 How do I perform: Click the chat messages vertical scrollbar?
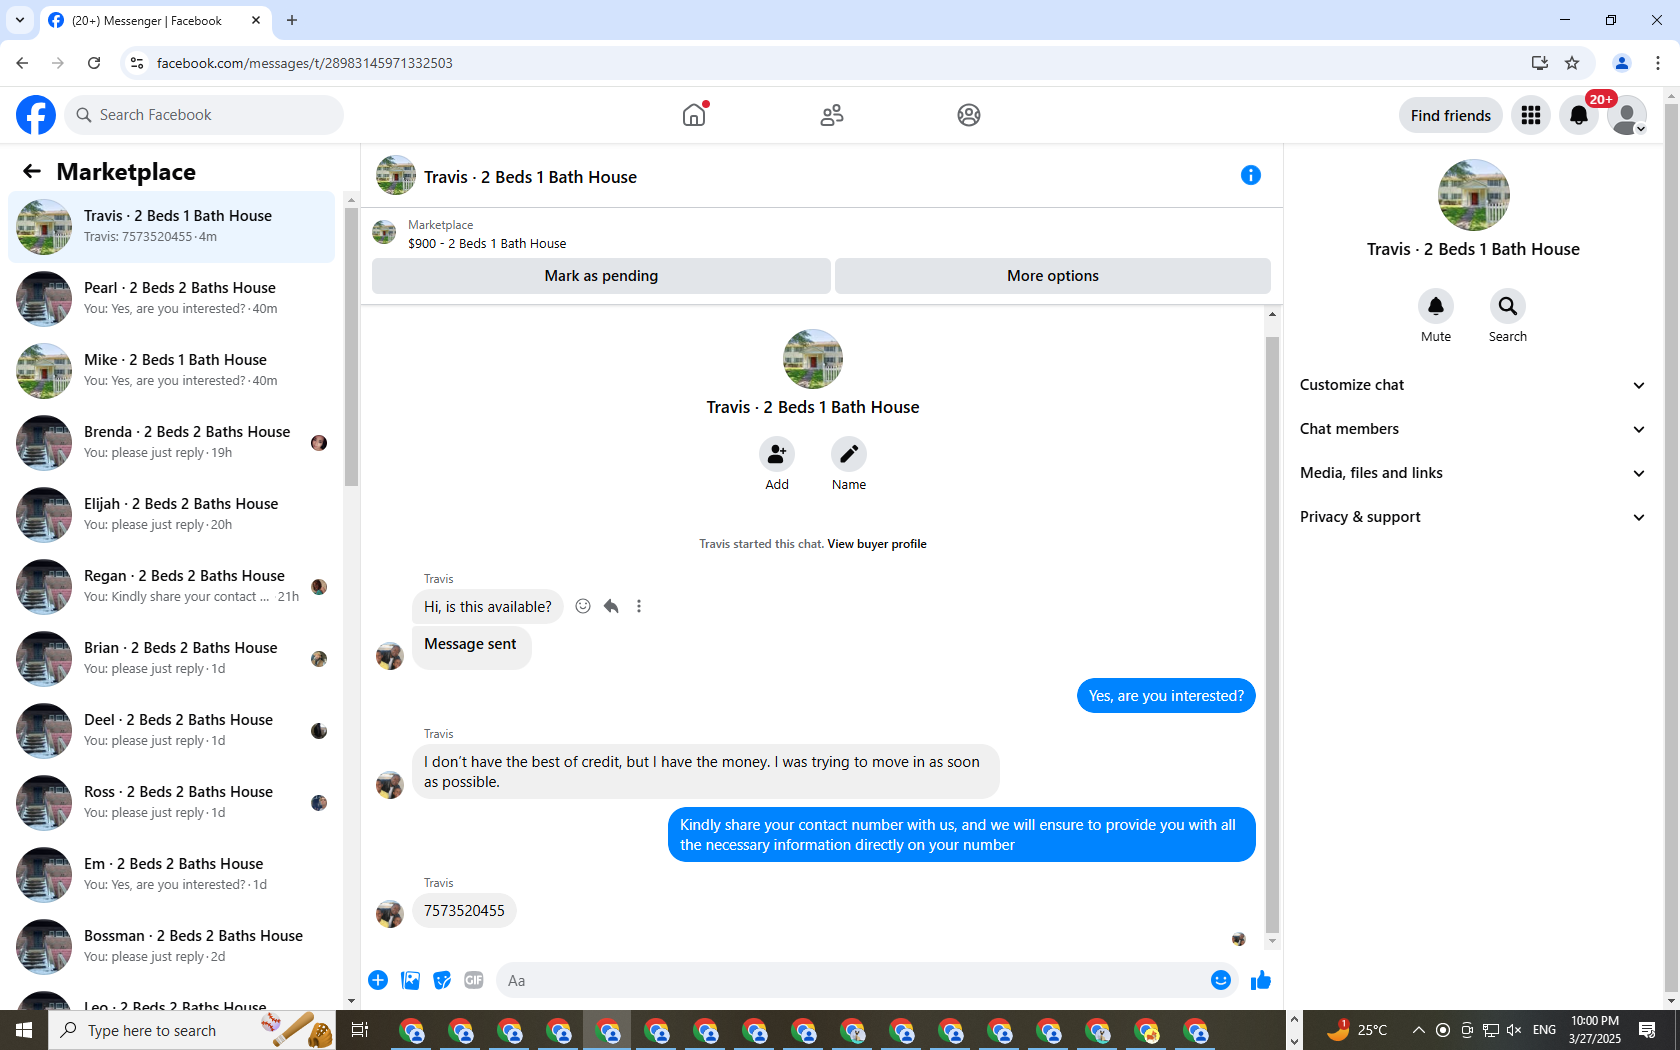(x=1272, y=634)
